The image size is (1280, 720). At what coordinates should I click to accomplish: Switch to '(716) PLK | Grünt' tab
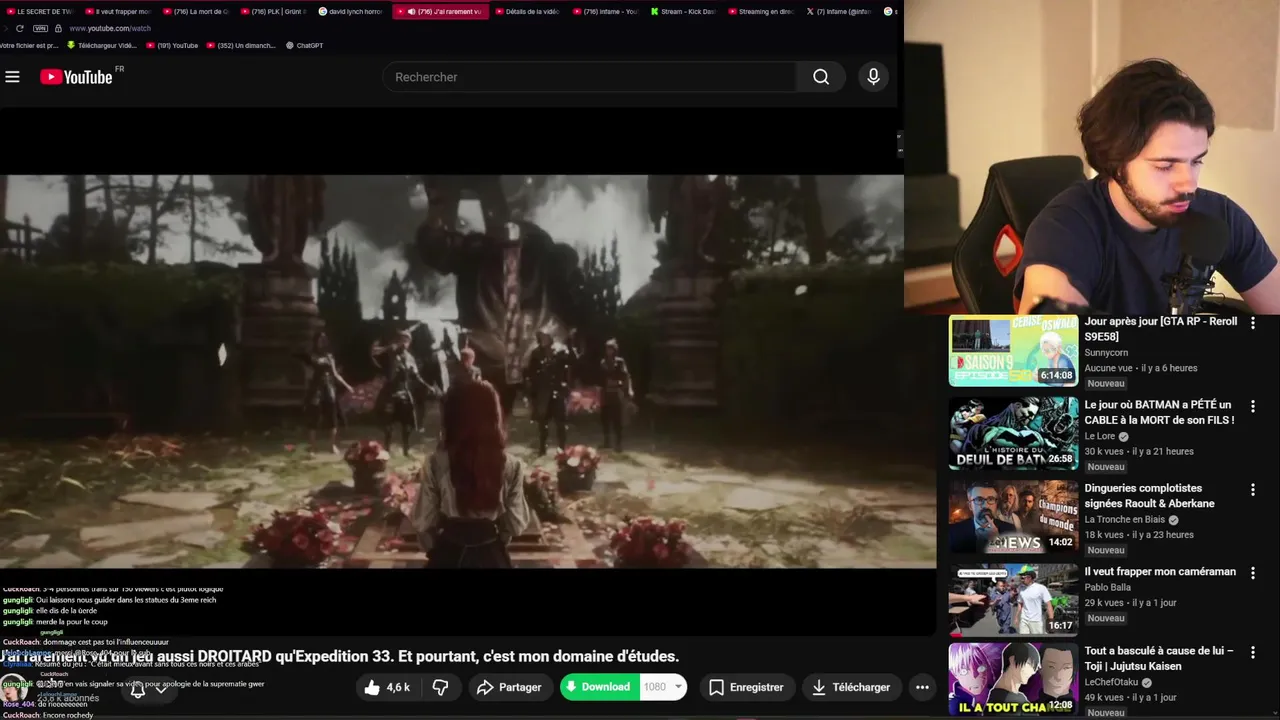274,11
